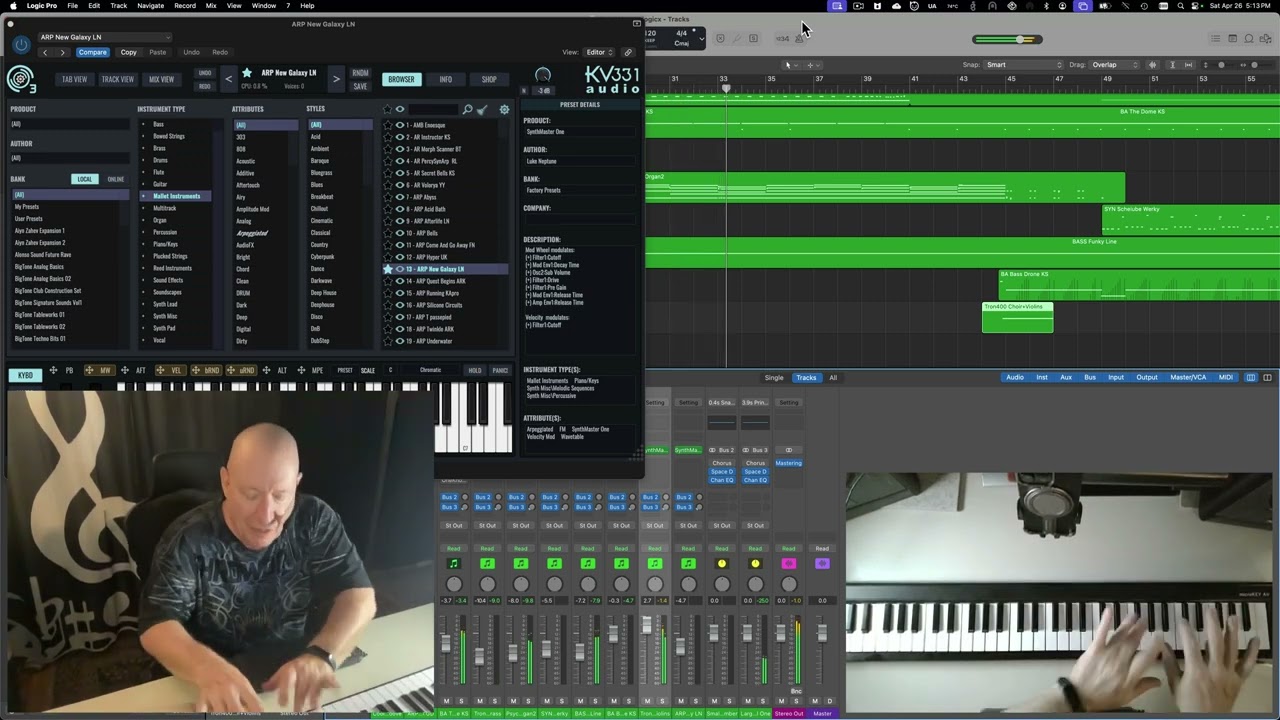Select previous preset arrow left of preset name
1280x720 pixels.
point(228,78)
